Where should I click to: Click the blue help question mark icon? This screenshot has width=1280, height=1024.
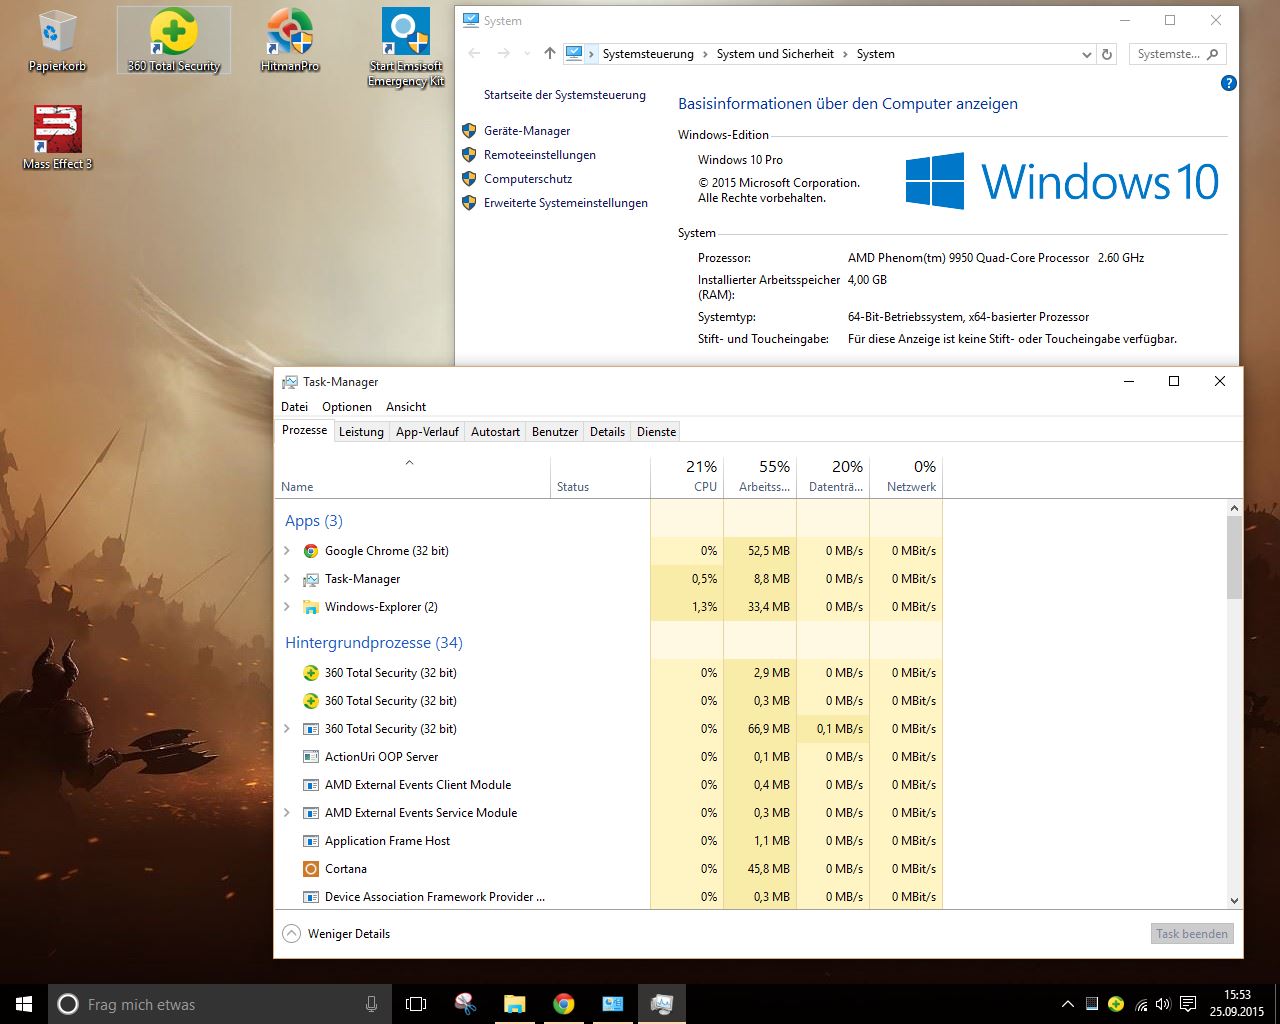[1229, 83]
